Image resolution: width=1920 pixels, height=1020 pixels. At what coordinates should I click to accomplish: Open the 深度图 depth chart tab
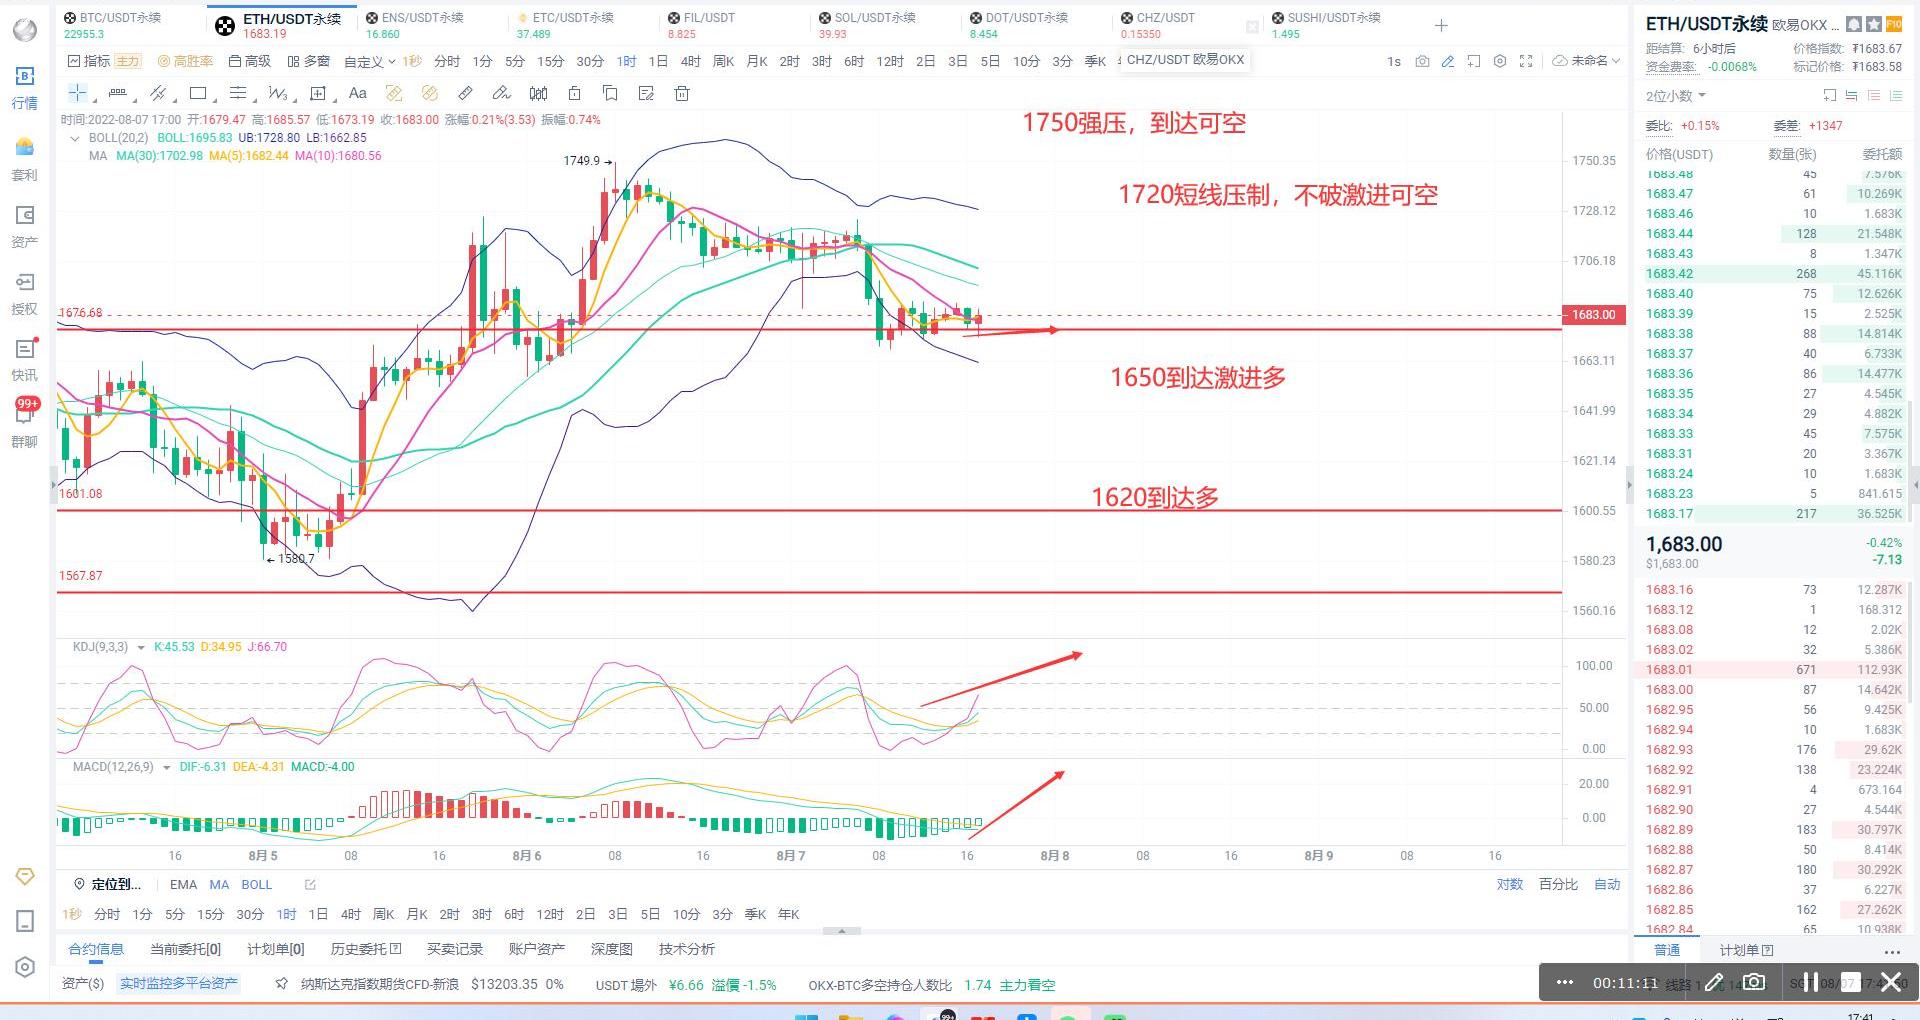coord(611,949)
